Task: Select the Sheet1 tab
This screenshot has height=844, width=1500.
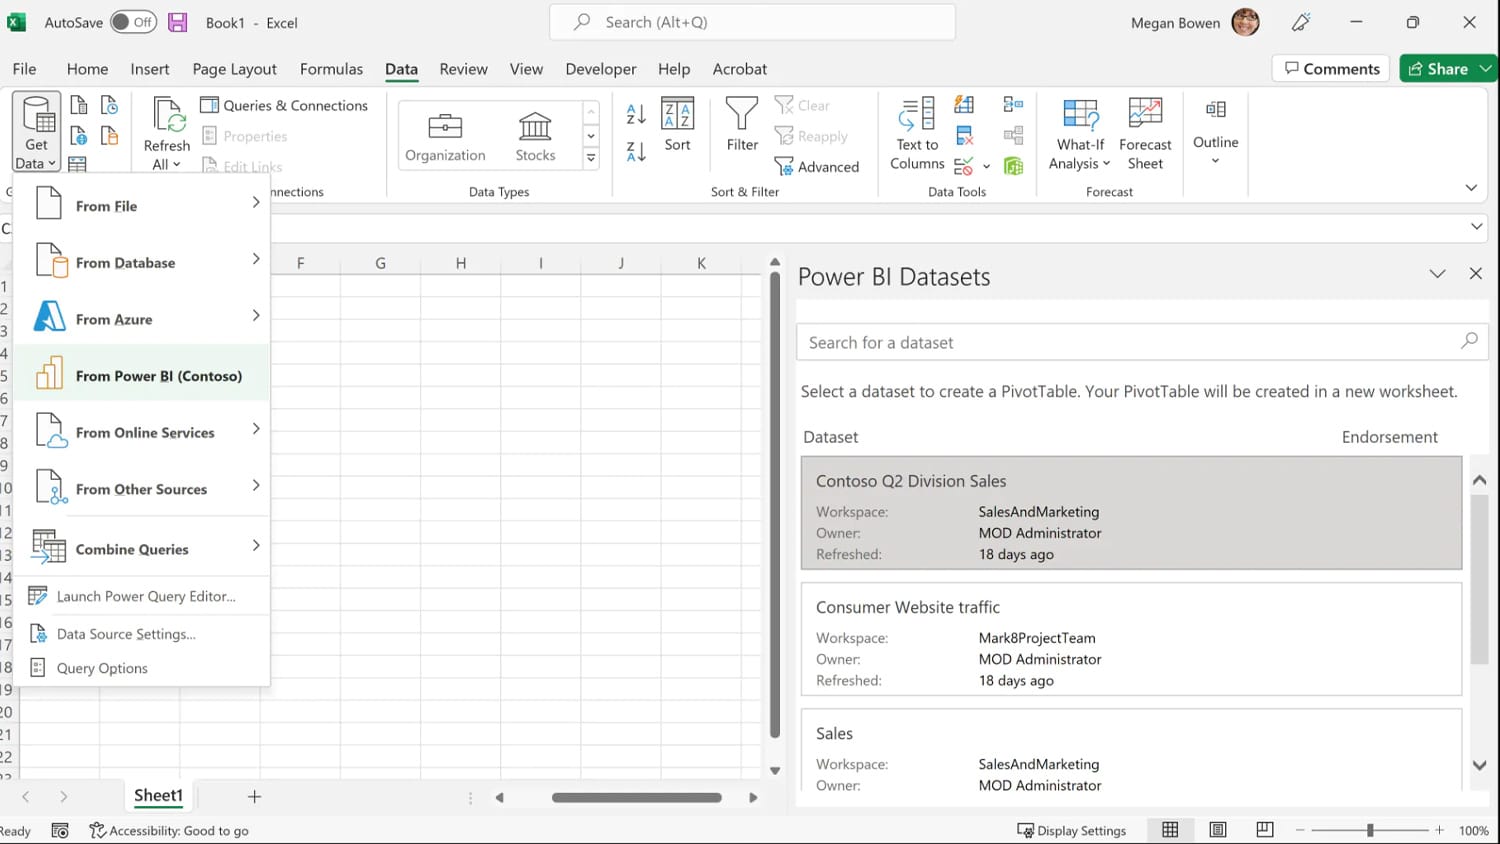Action: (158, 796)
